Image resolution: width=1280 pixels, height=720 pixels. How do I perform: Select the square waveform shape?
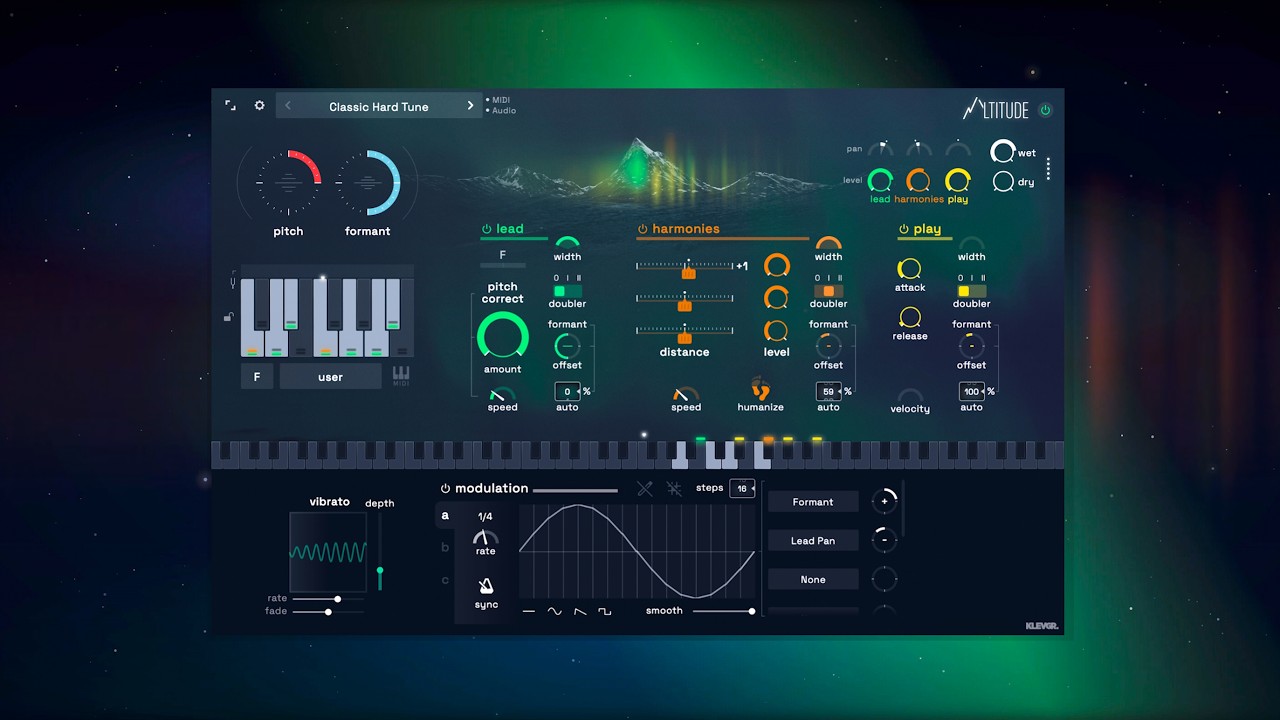tap(605, 611)
